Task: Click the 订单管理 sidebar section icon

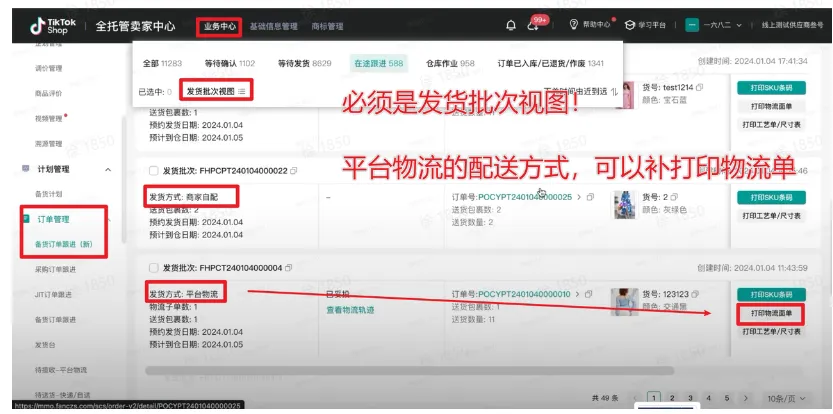Action: 26,219
